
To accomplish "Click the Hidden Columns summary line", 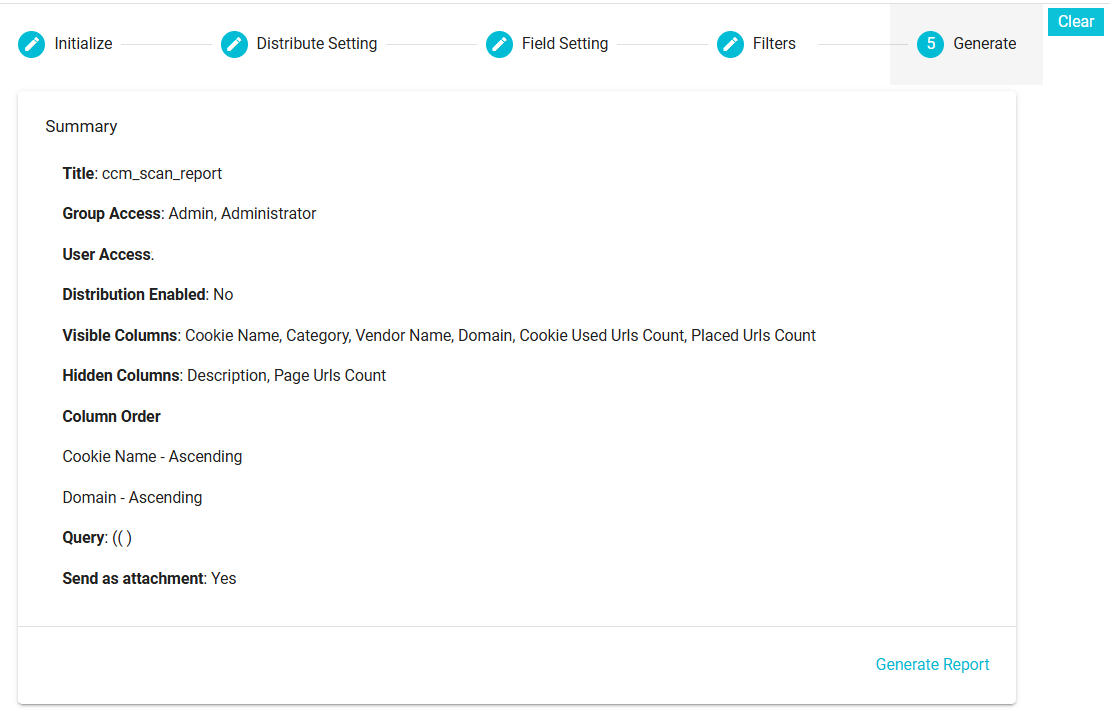I will click(x=224, y=376).
